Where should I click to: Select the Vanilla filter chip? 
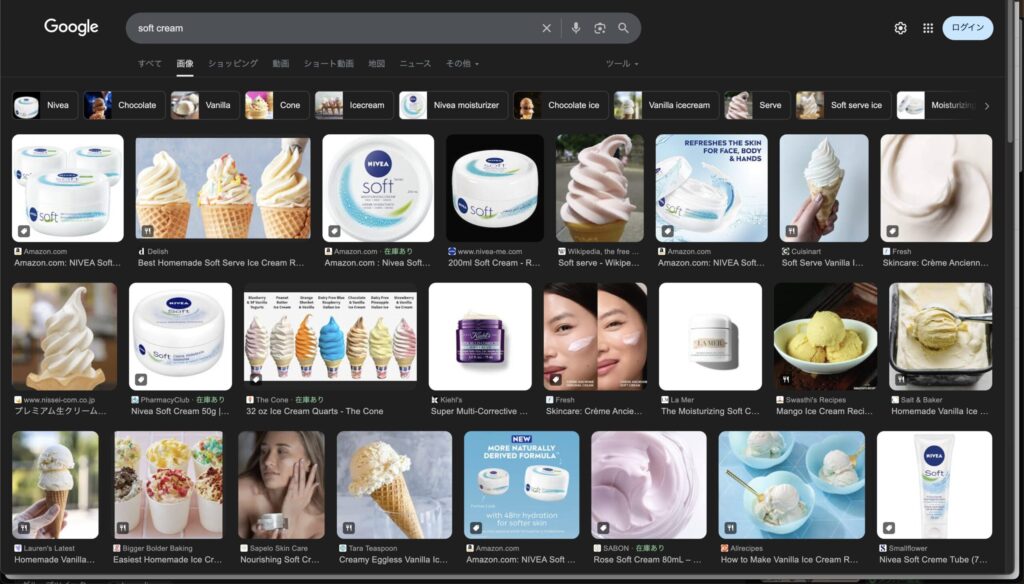pyautogui.click(x=205, y=105)
